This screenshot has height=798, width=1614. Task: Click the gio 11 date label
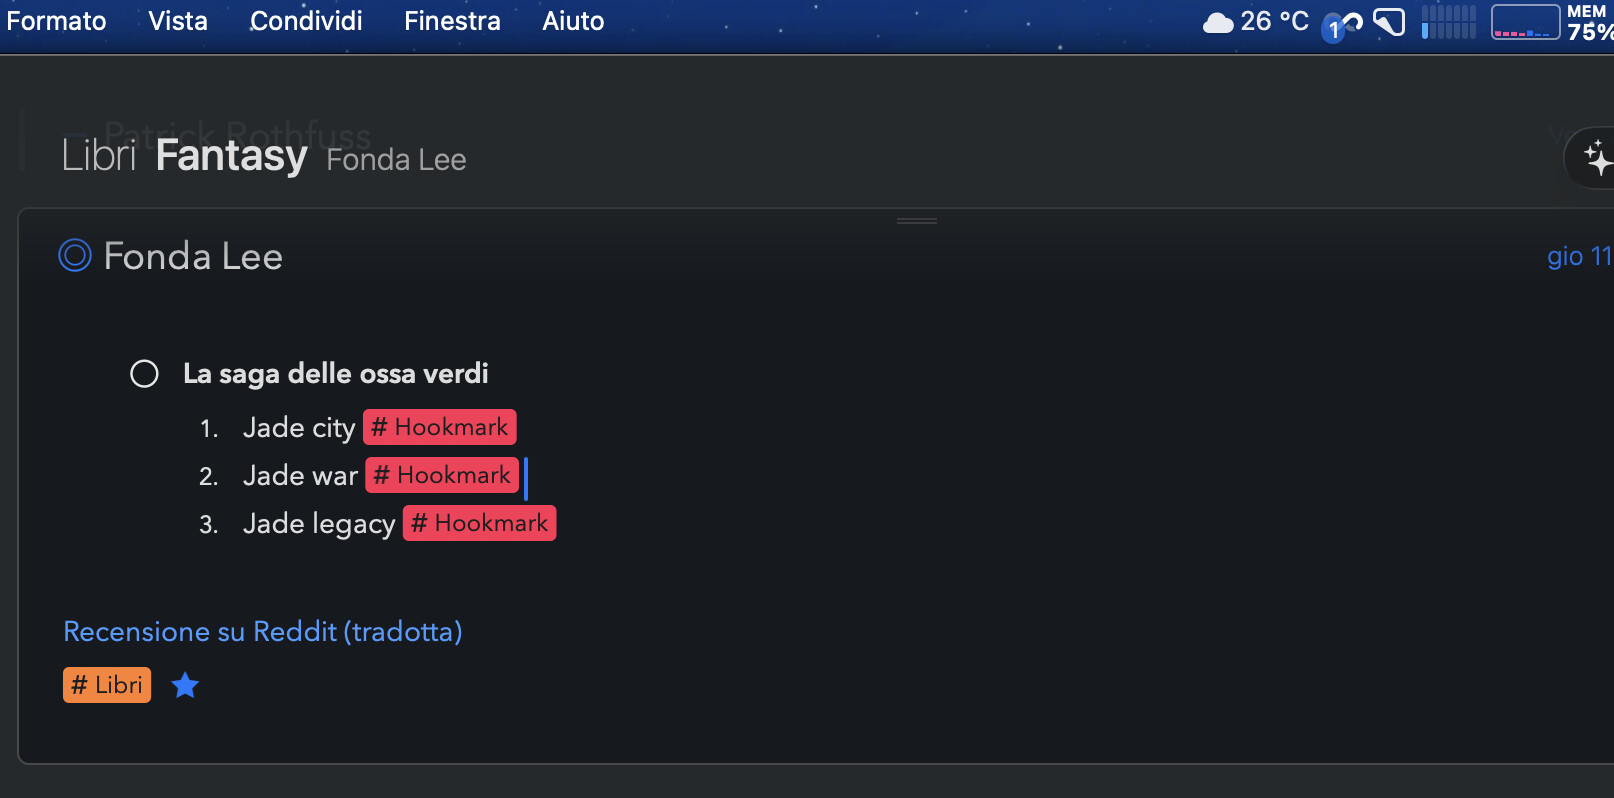pos(1578,256)
